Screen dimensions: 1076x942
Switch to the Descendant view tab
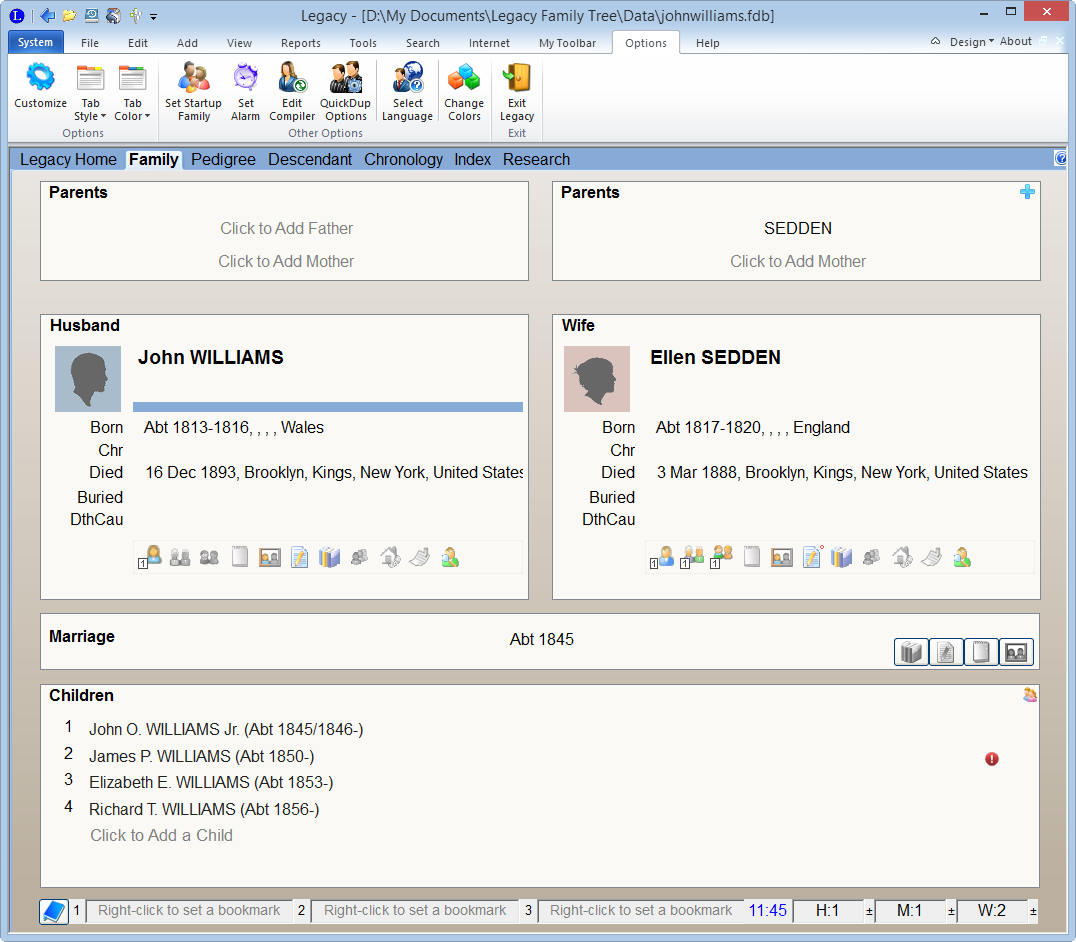pyautogui.click(x=309, y=160)
